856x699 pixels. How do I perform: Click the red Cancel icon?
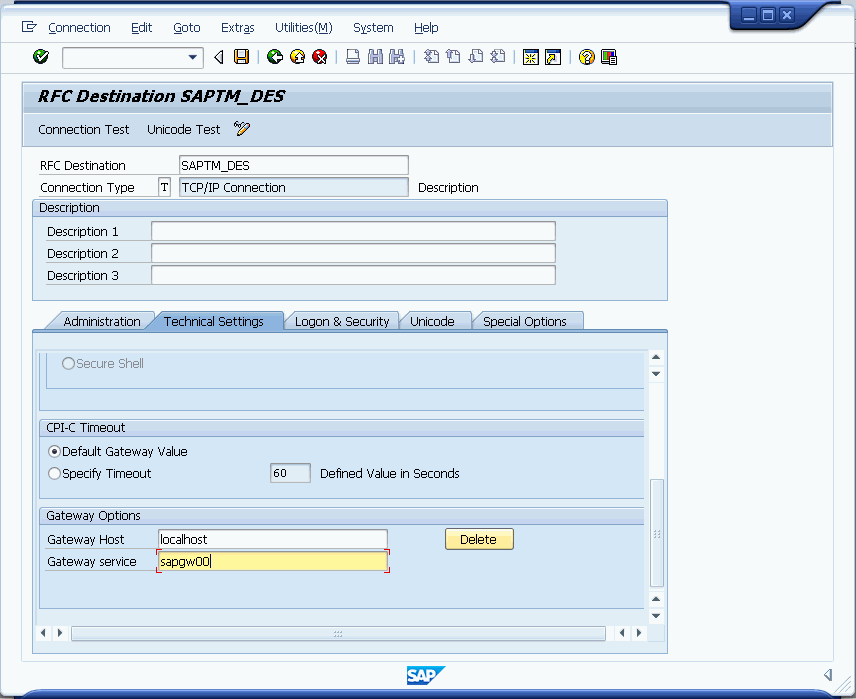[320, 57]
